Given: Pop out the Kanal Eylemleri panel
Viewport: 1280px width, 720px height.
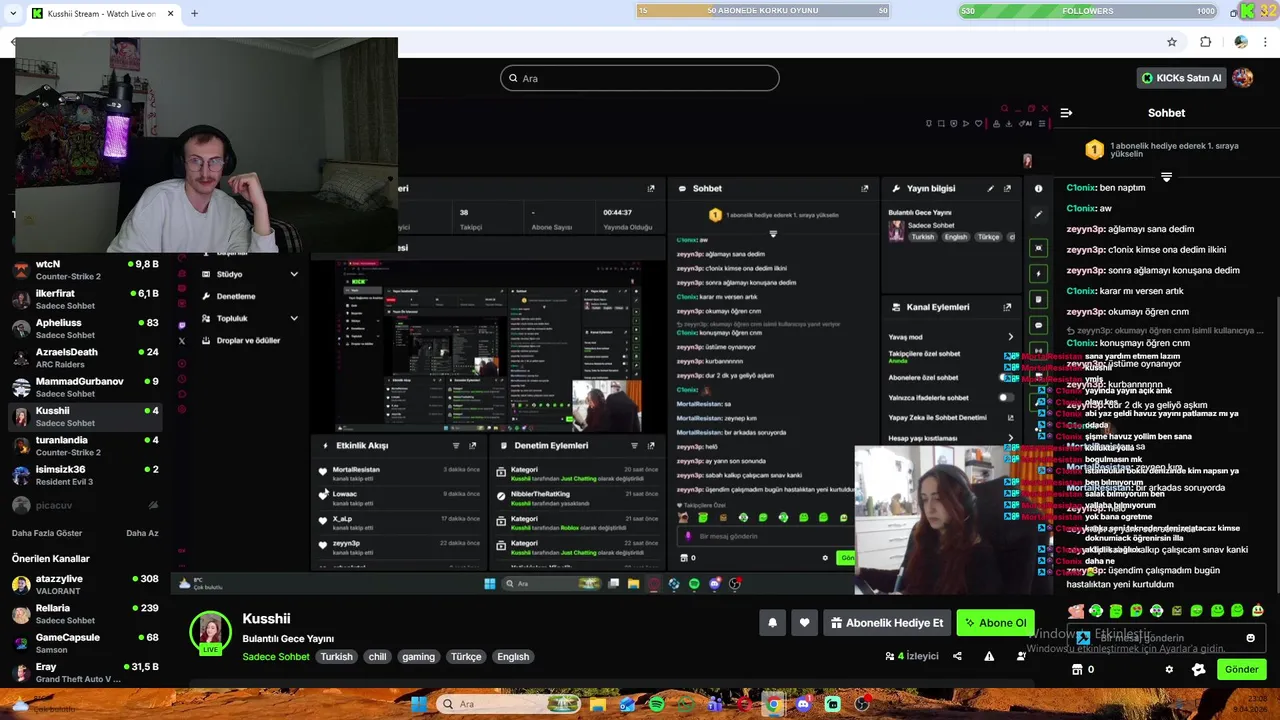Looking at the screenshot, I should coord(1007,307).
